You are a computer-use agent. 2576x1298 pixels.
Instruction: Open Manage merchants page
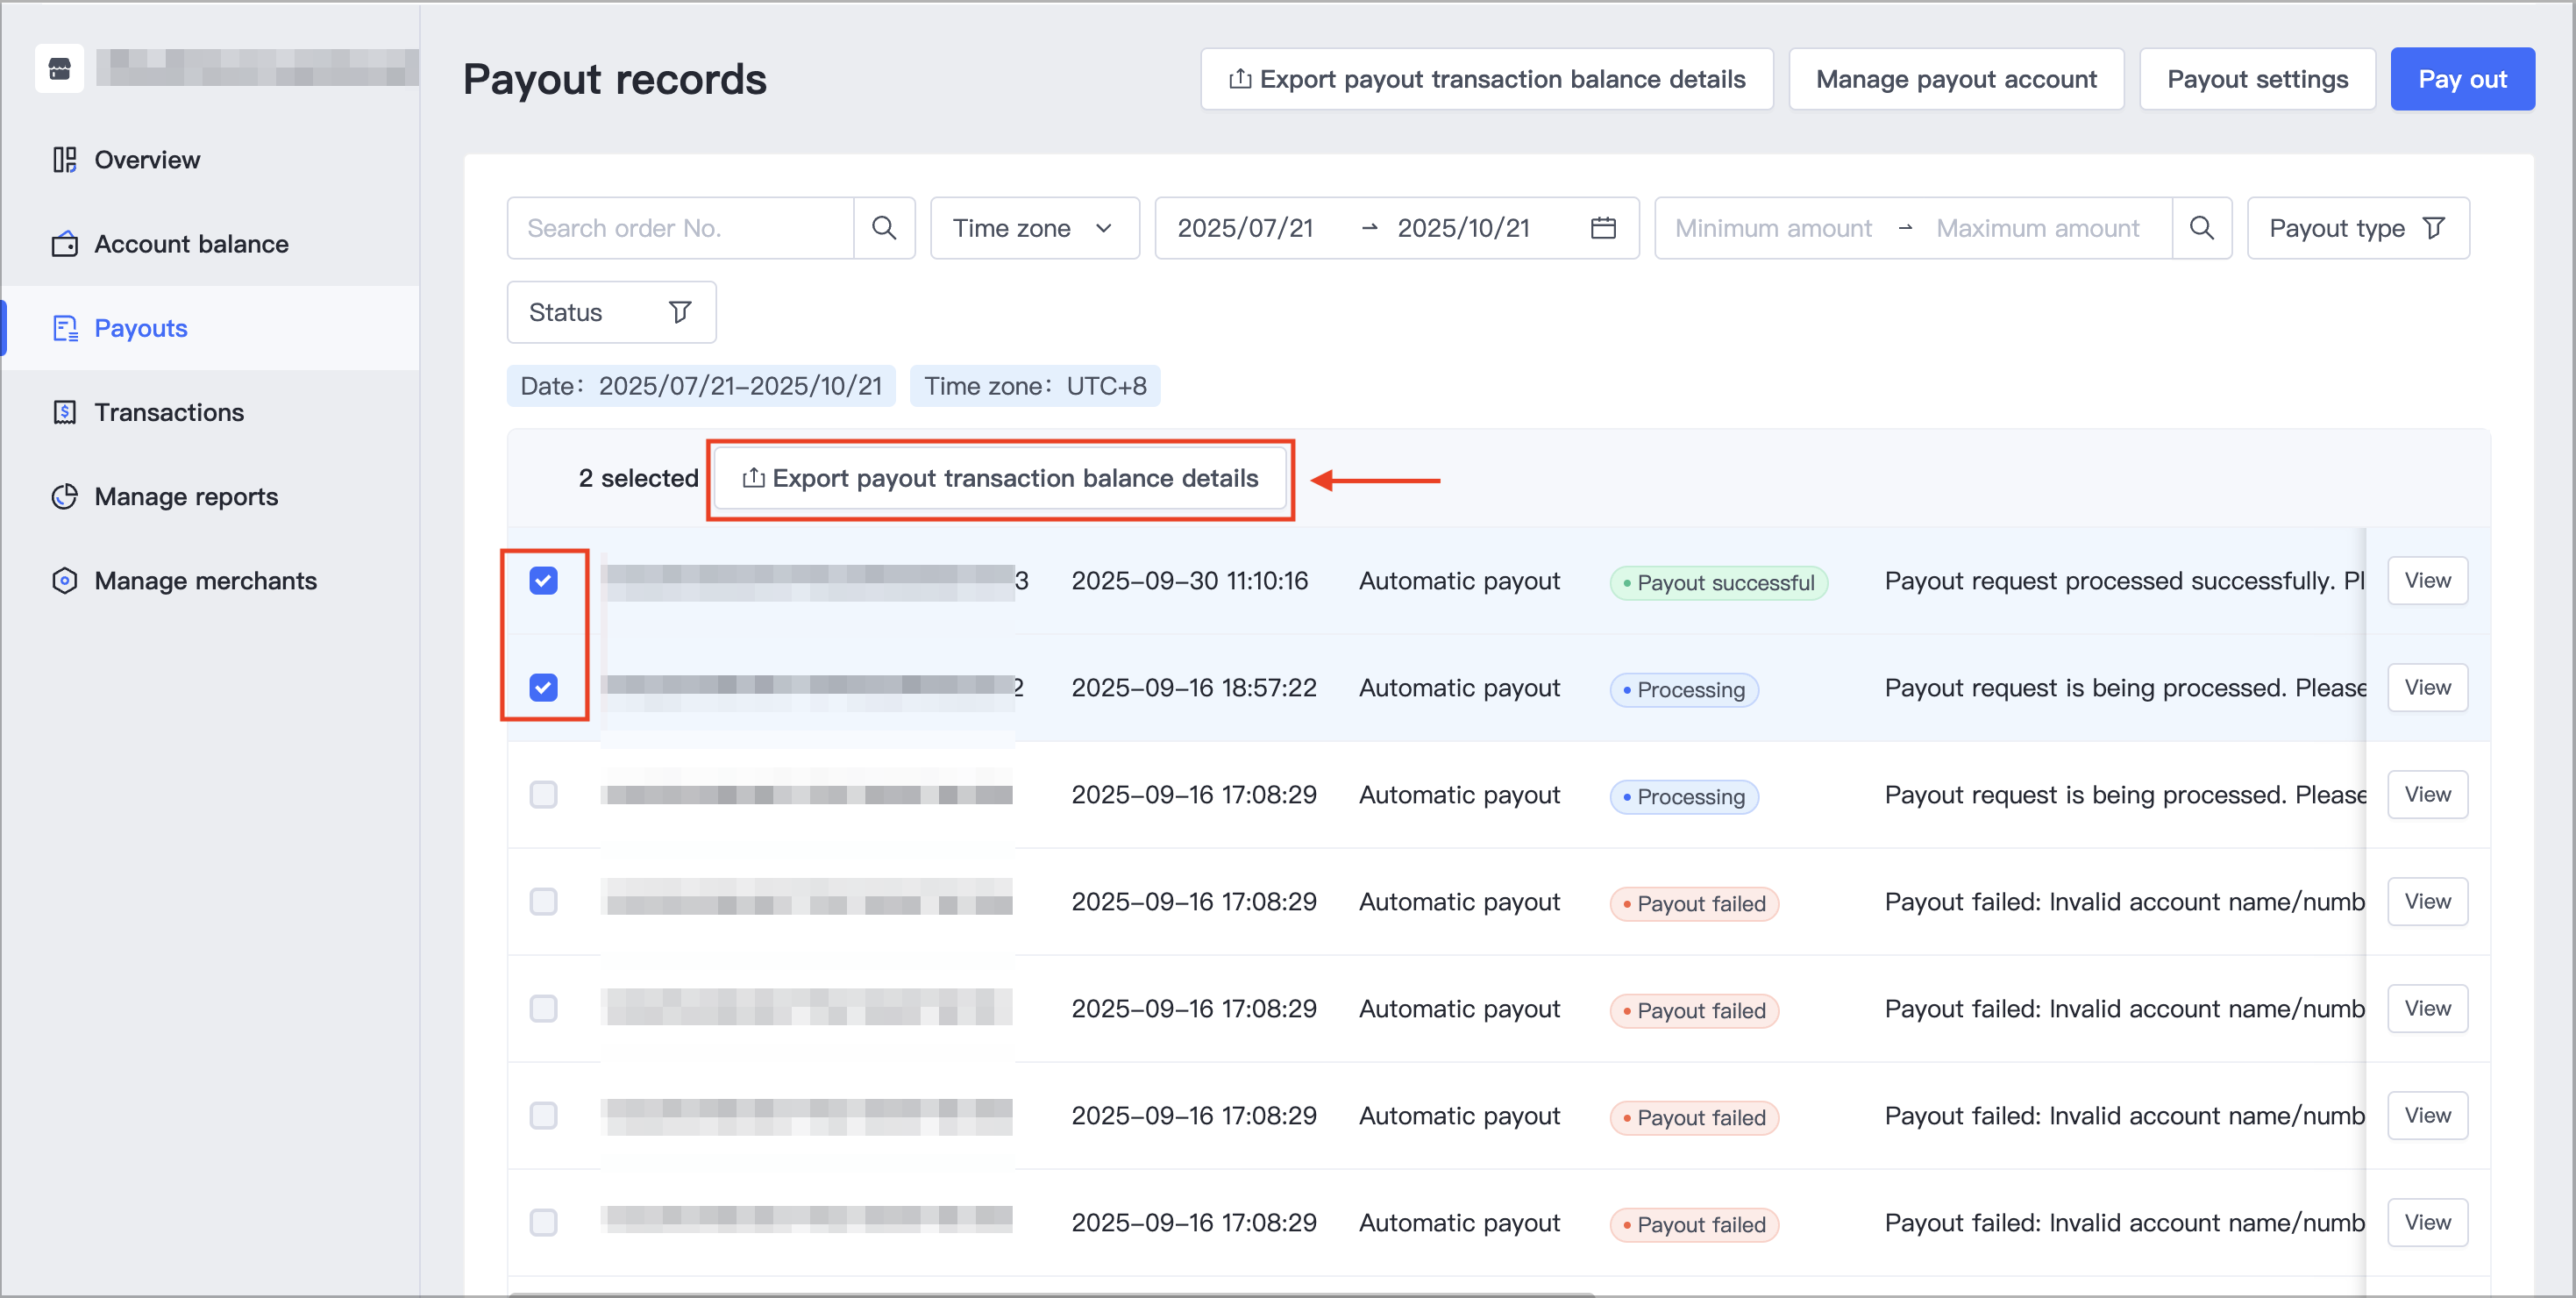pyautogui.click(x=210, y=580)
